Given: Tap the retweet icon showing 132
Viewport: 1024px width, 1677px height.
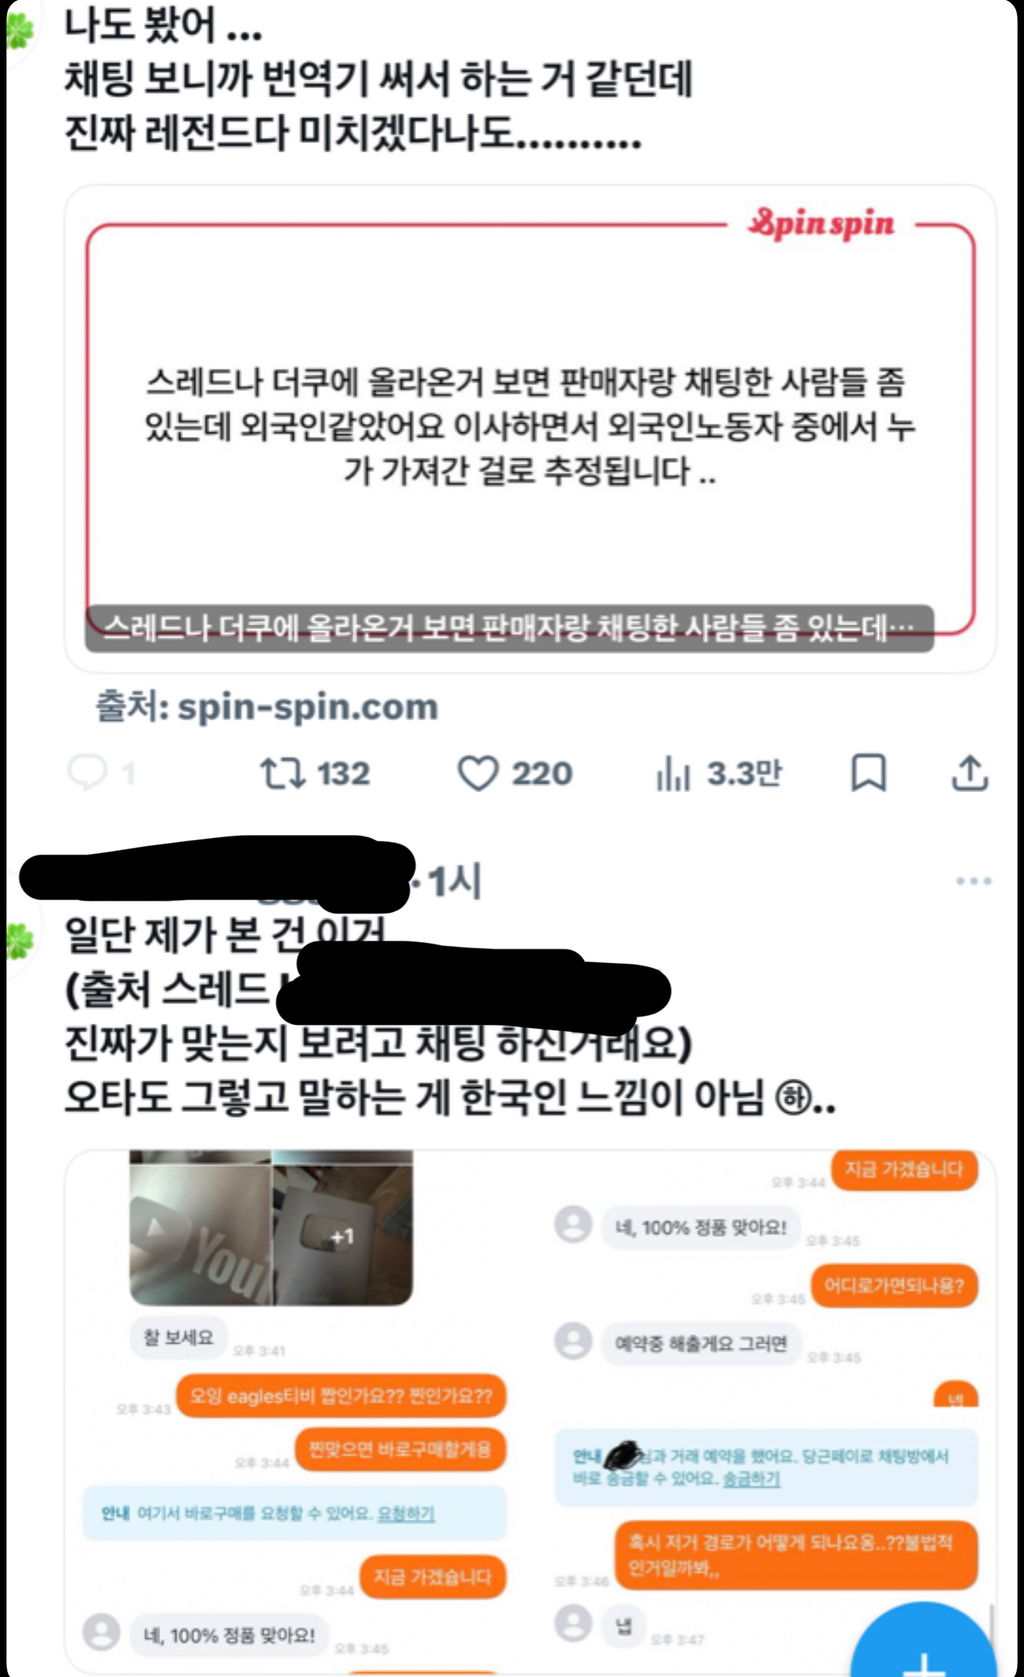Looking at the screenshot, I should [x=282, y=773].
